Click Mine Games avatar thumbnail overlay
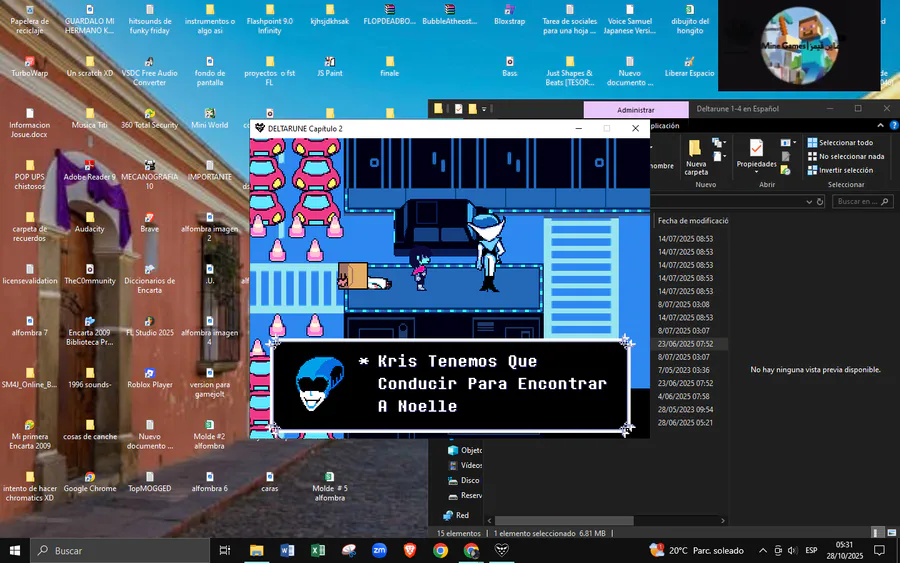The width and height of the screenshot is (900, 563). click(799, 45)
